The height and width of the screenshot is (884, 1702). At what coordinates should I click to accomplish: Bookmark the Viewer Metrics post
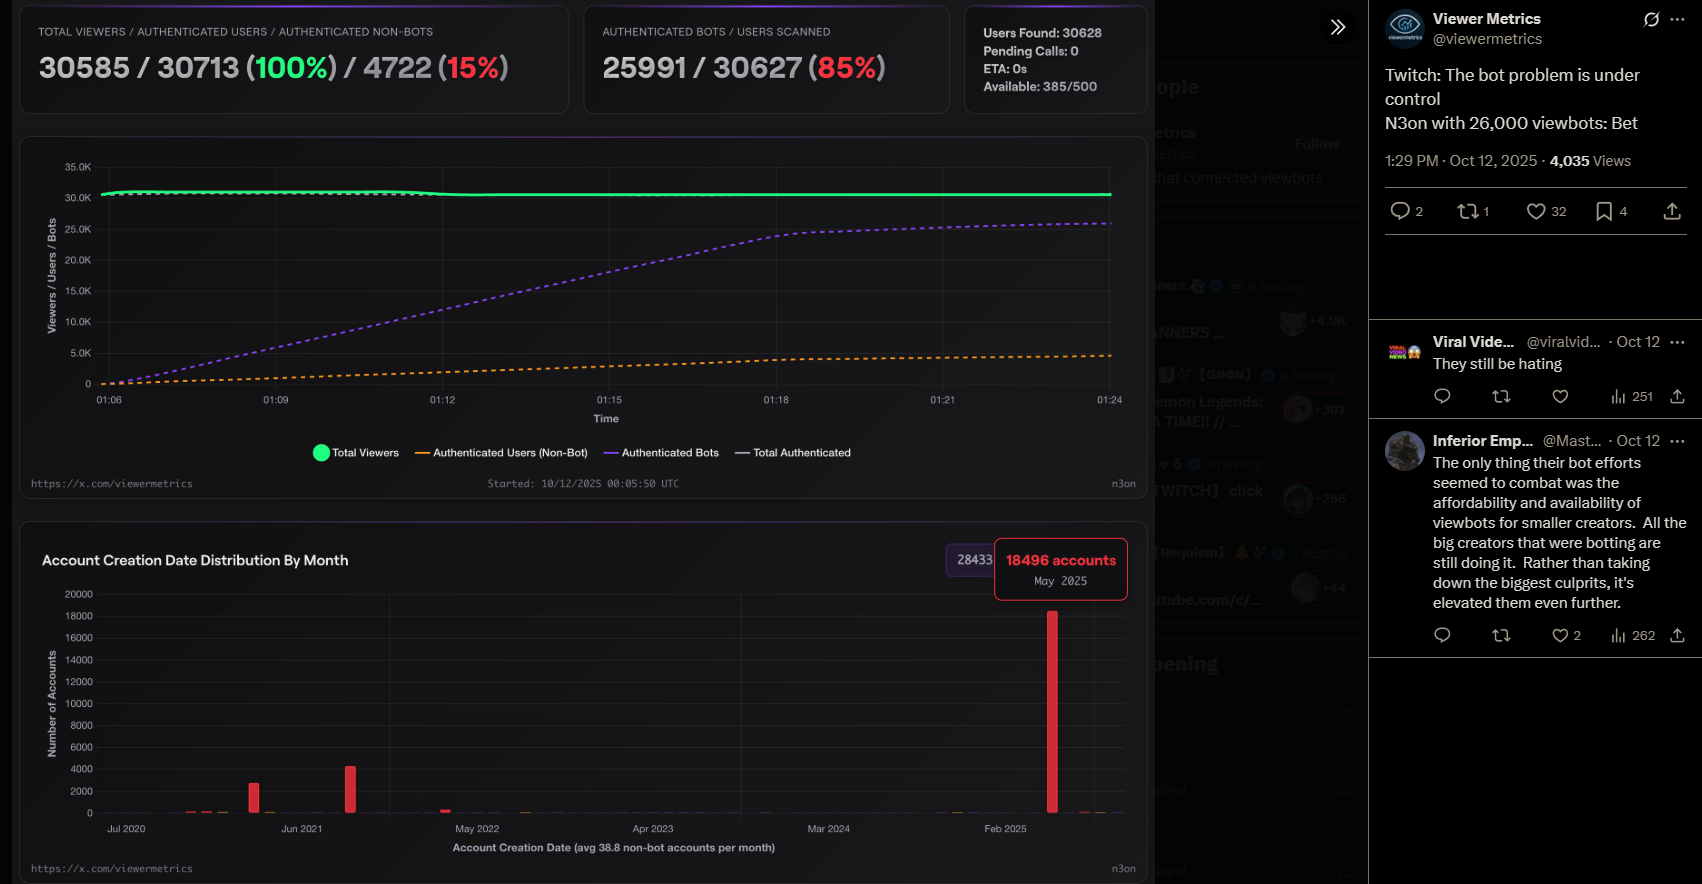click(x=1604, y=211)
